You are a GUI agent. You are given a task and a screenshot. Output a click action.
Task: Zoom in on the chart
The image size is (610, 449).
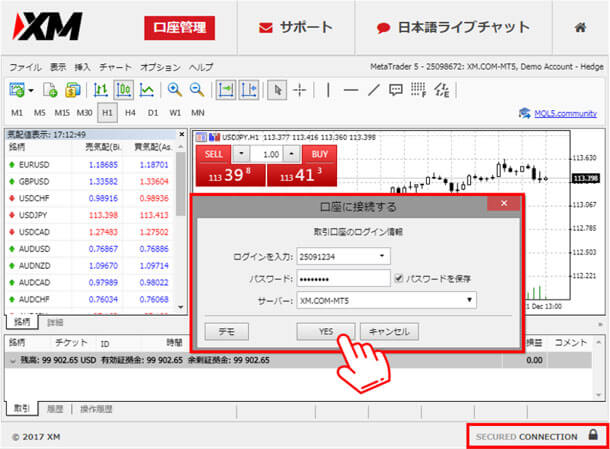[x=175, y=90]
